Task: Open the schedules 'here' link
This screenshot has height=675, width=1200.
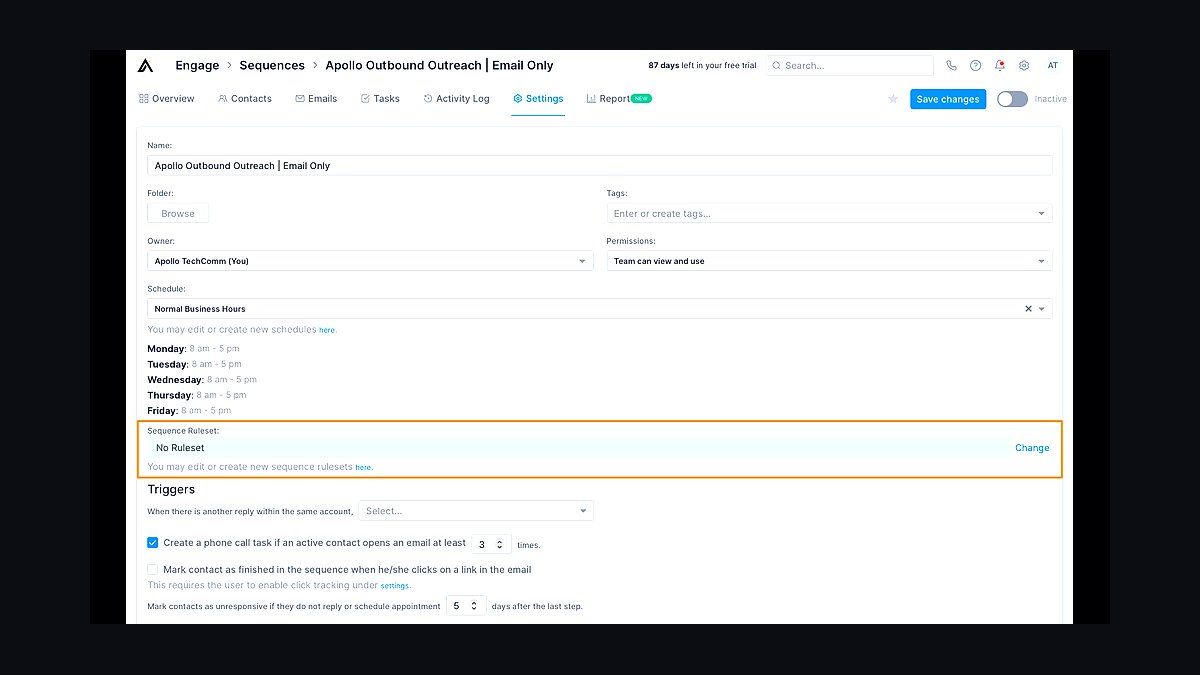Action: 327,330
